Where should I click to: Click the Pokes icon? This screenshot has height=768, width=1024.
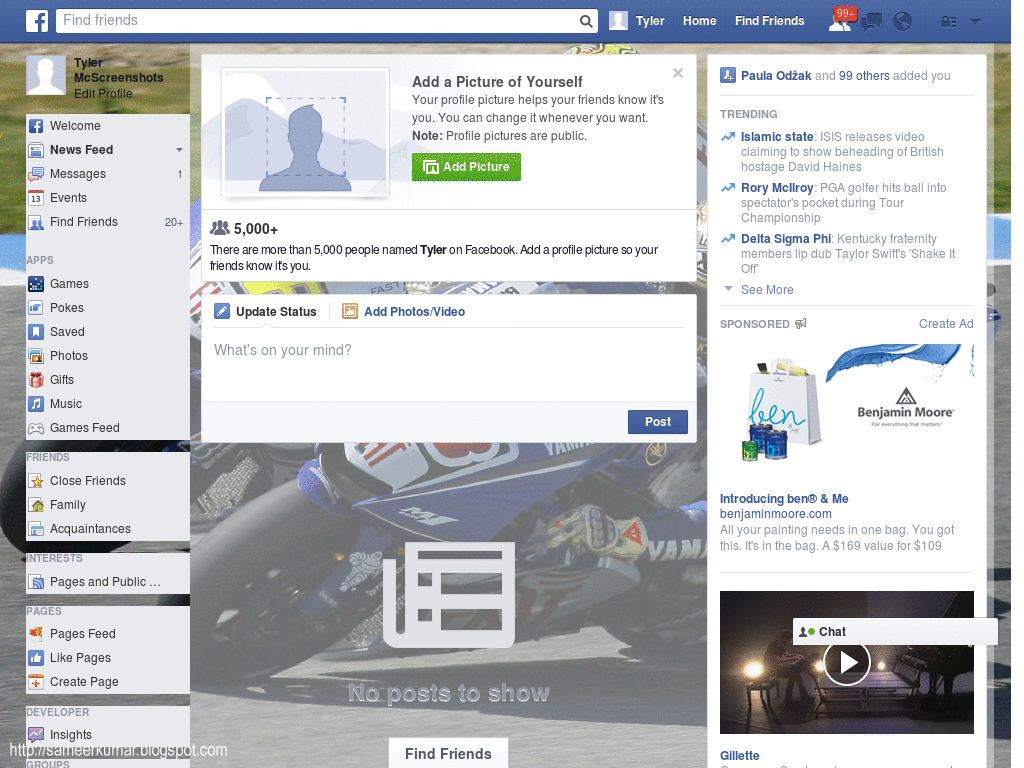(x=36, y=308)
